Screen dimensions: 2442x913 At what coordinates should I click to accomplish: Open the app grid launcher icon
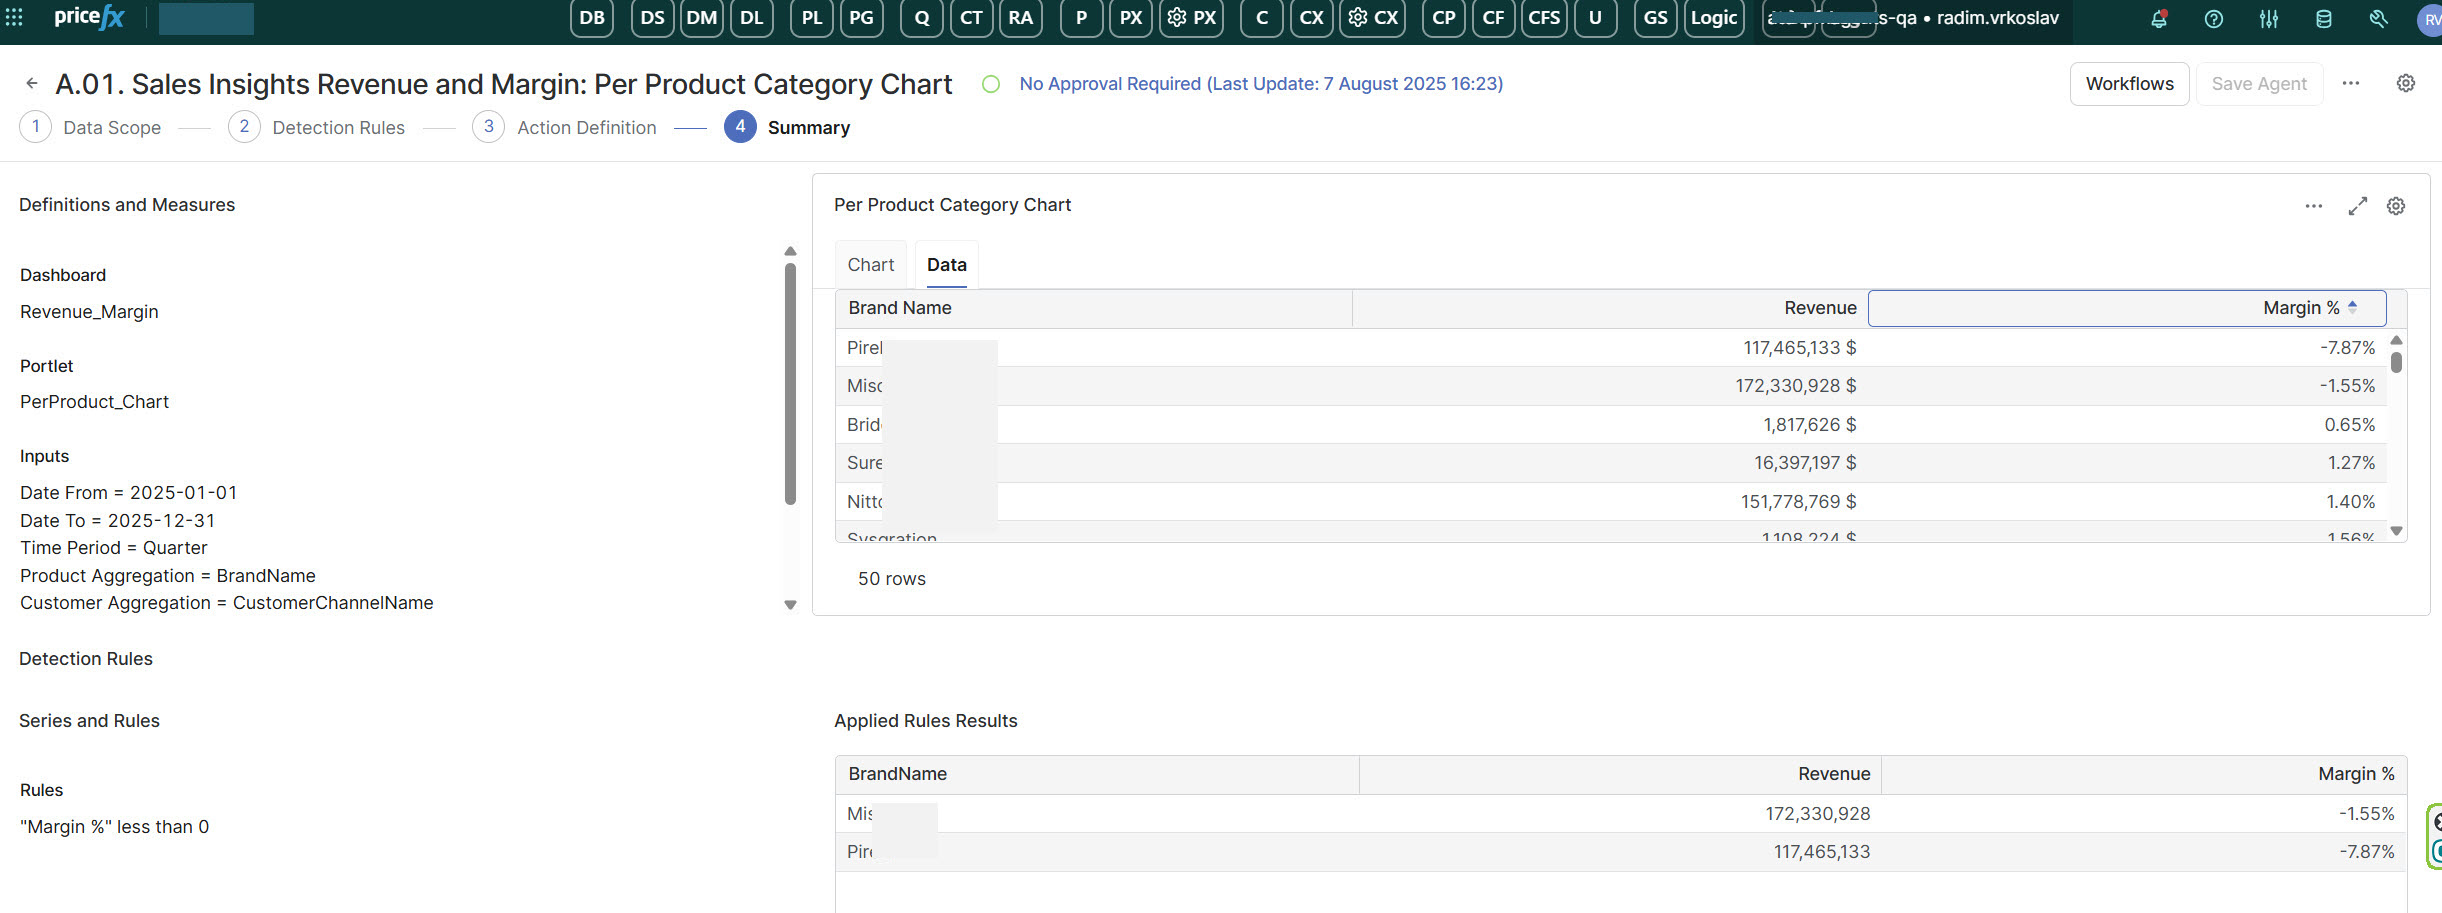[x=14, y=17]
